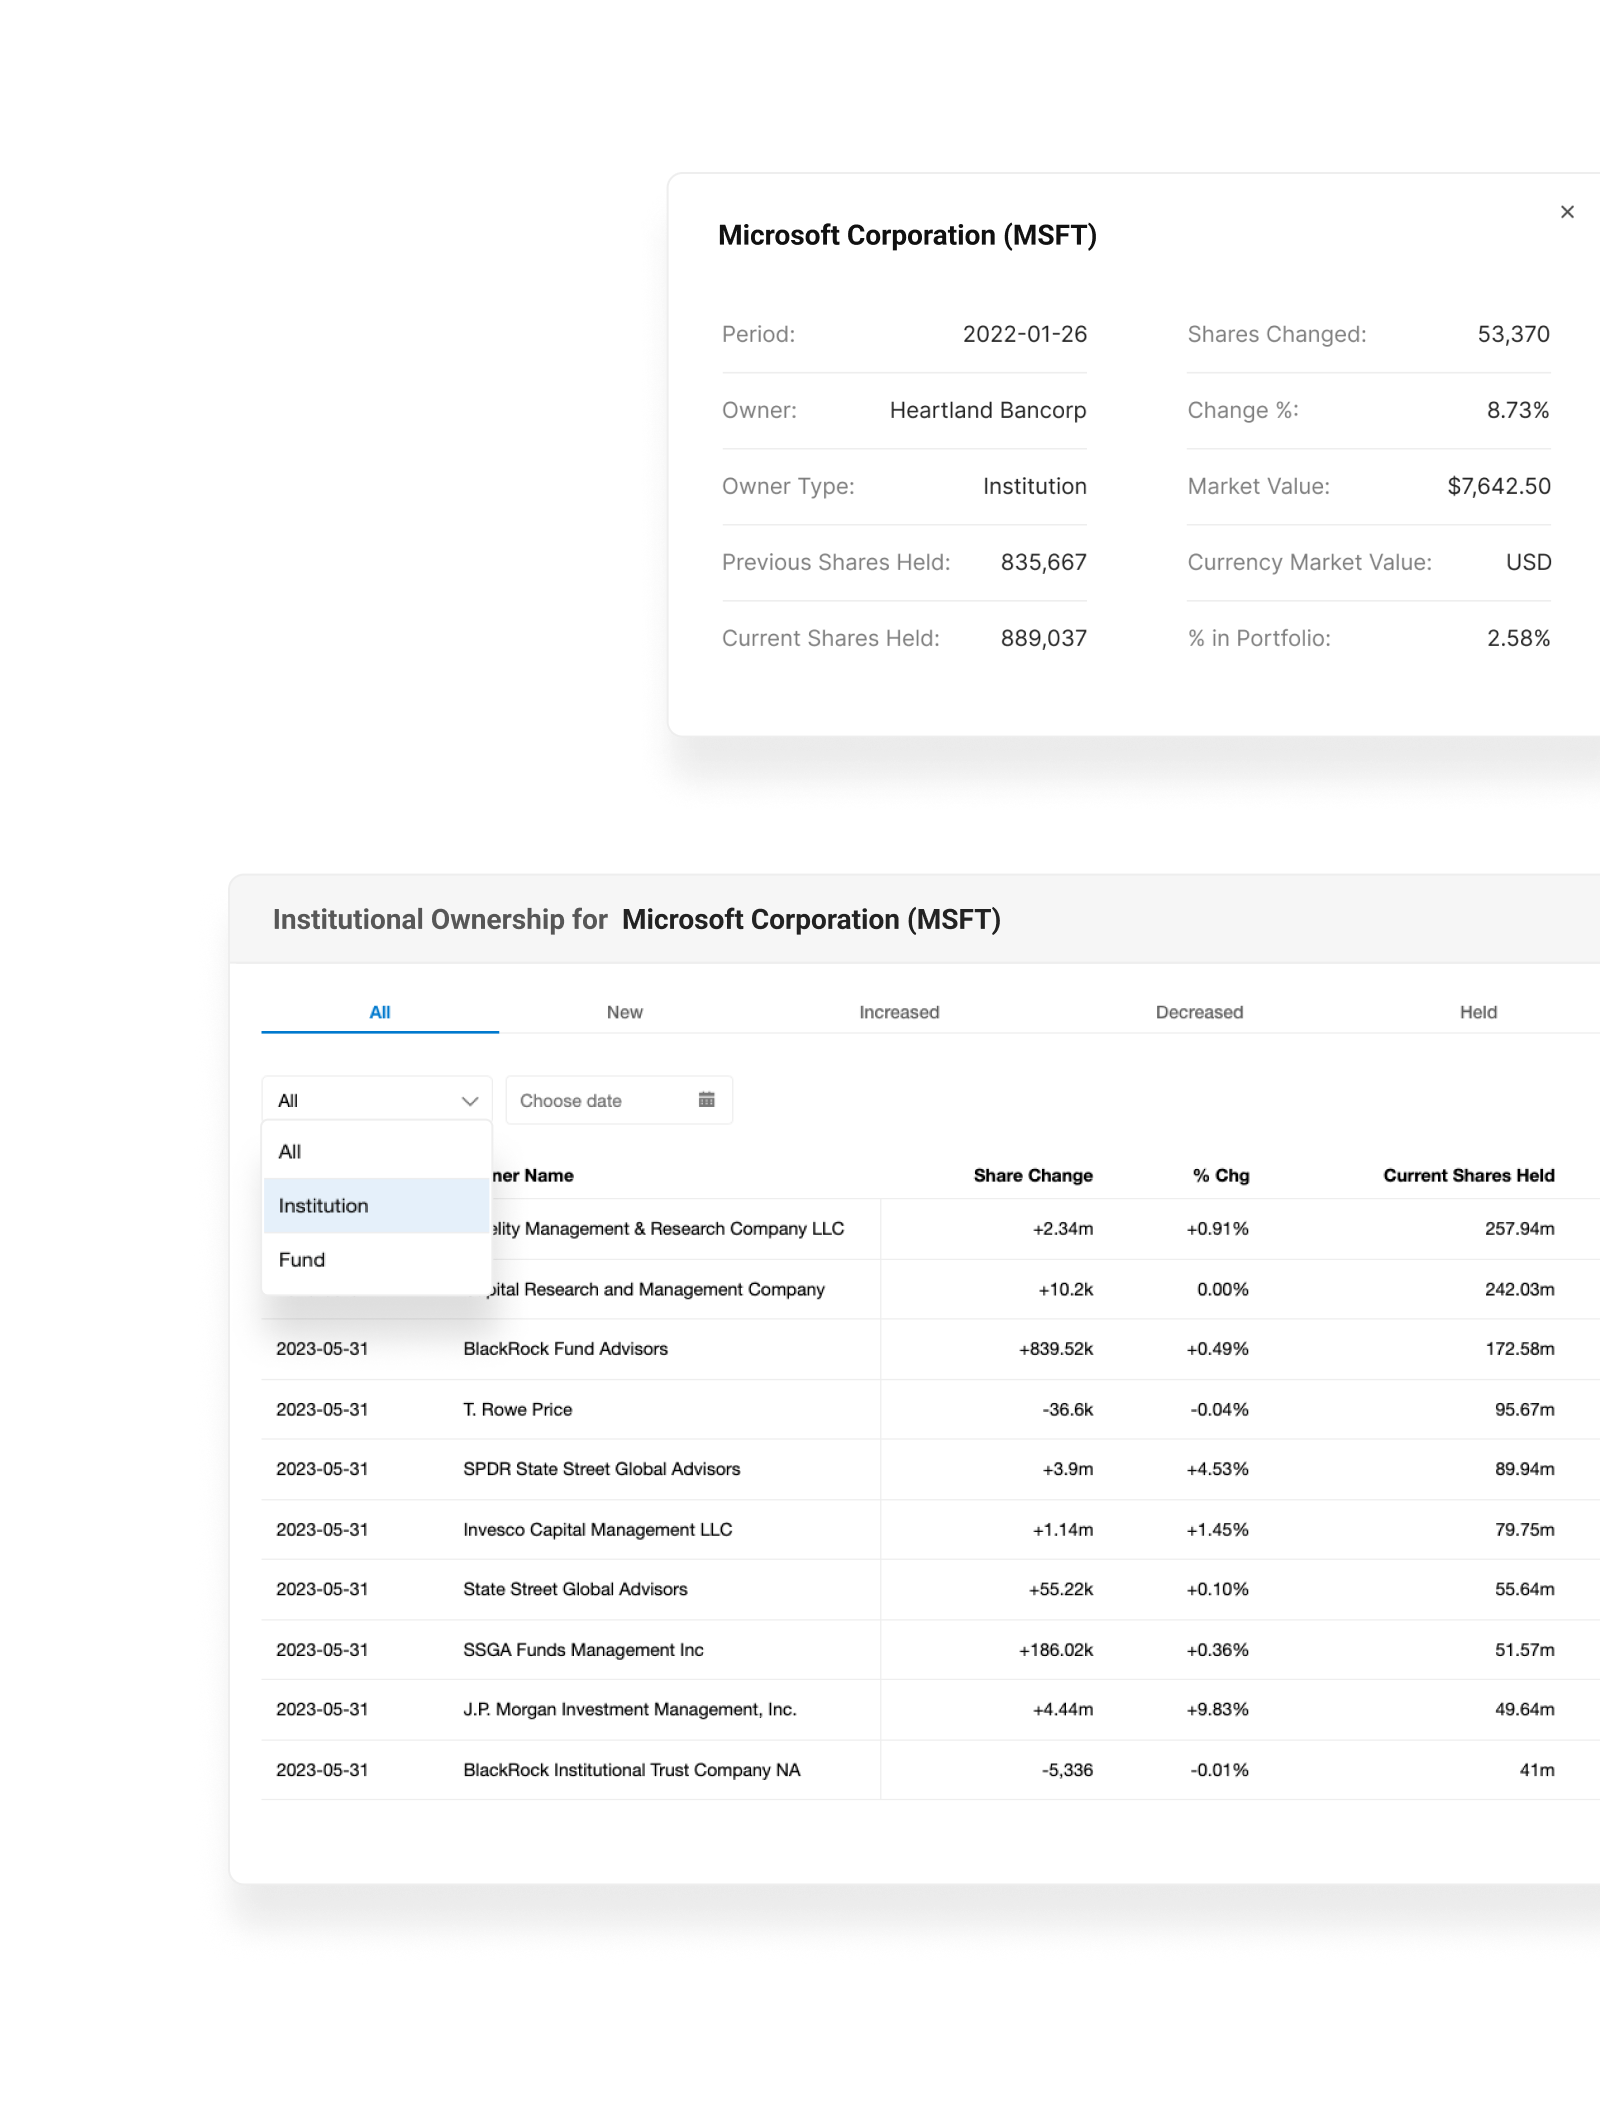Sort by Current Shares Held column
This screenshot has height=2126, width=1600.
pos(1468,1176)
